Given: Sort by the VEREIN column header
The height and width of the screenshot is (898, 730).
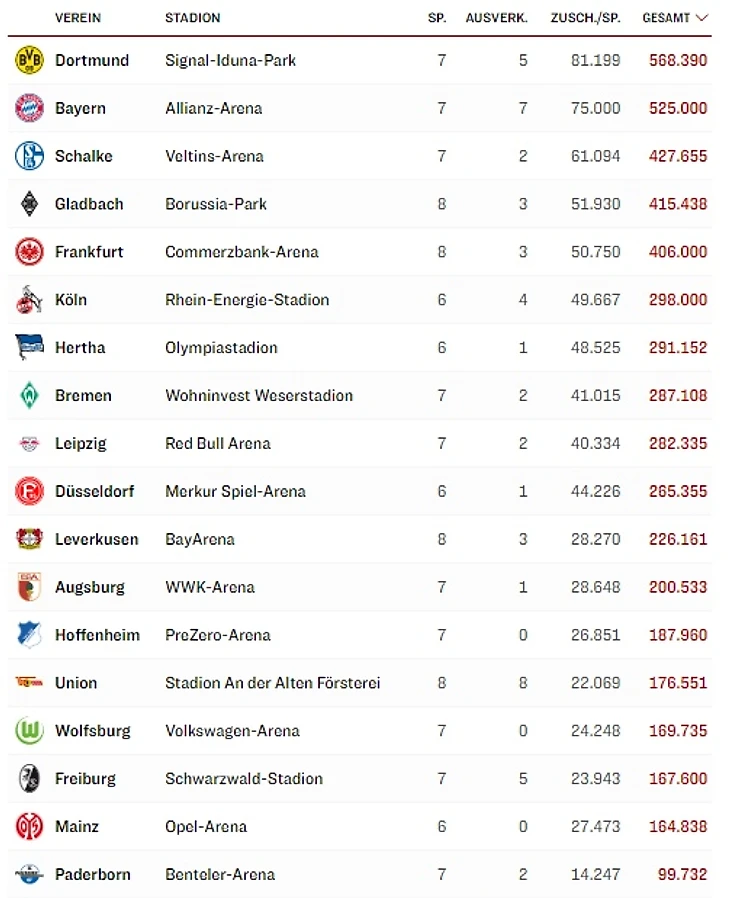Looking at the screenshot, I should tap(78, 18).
